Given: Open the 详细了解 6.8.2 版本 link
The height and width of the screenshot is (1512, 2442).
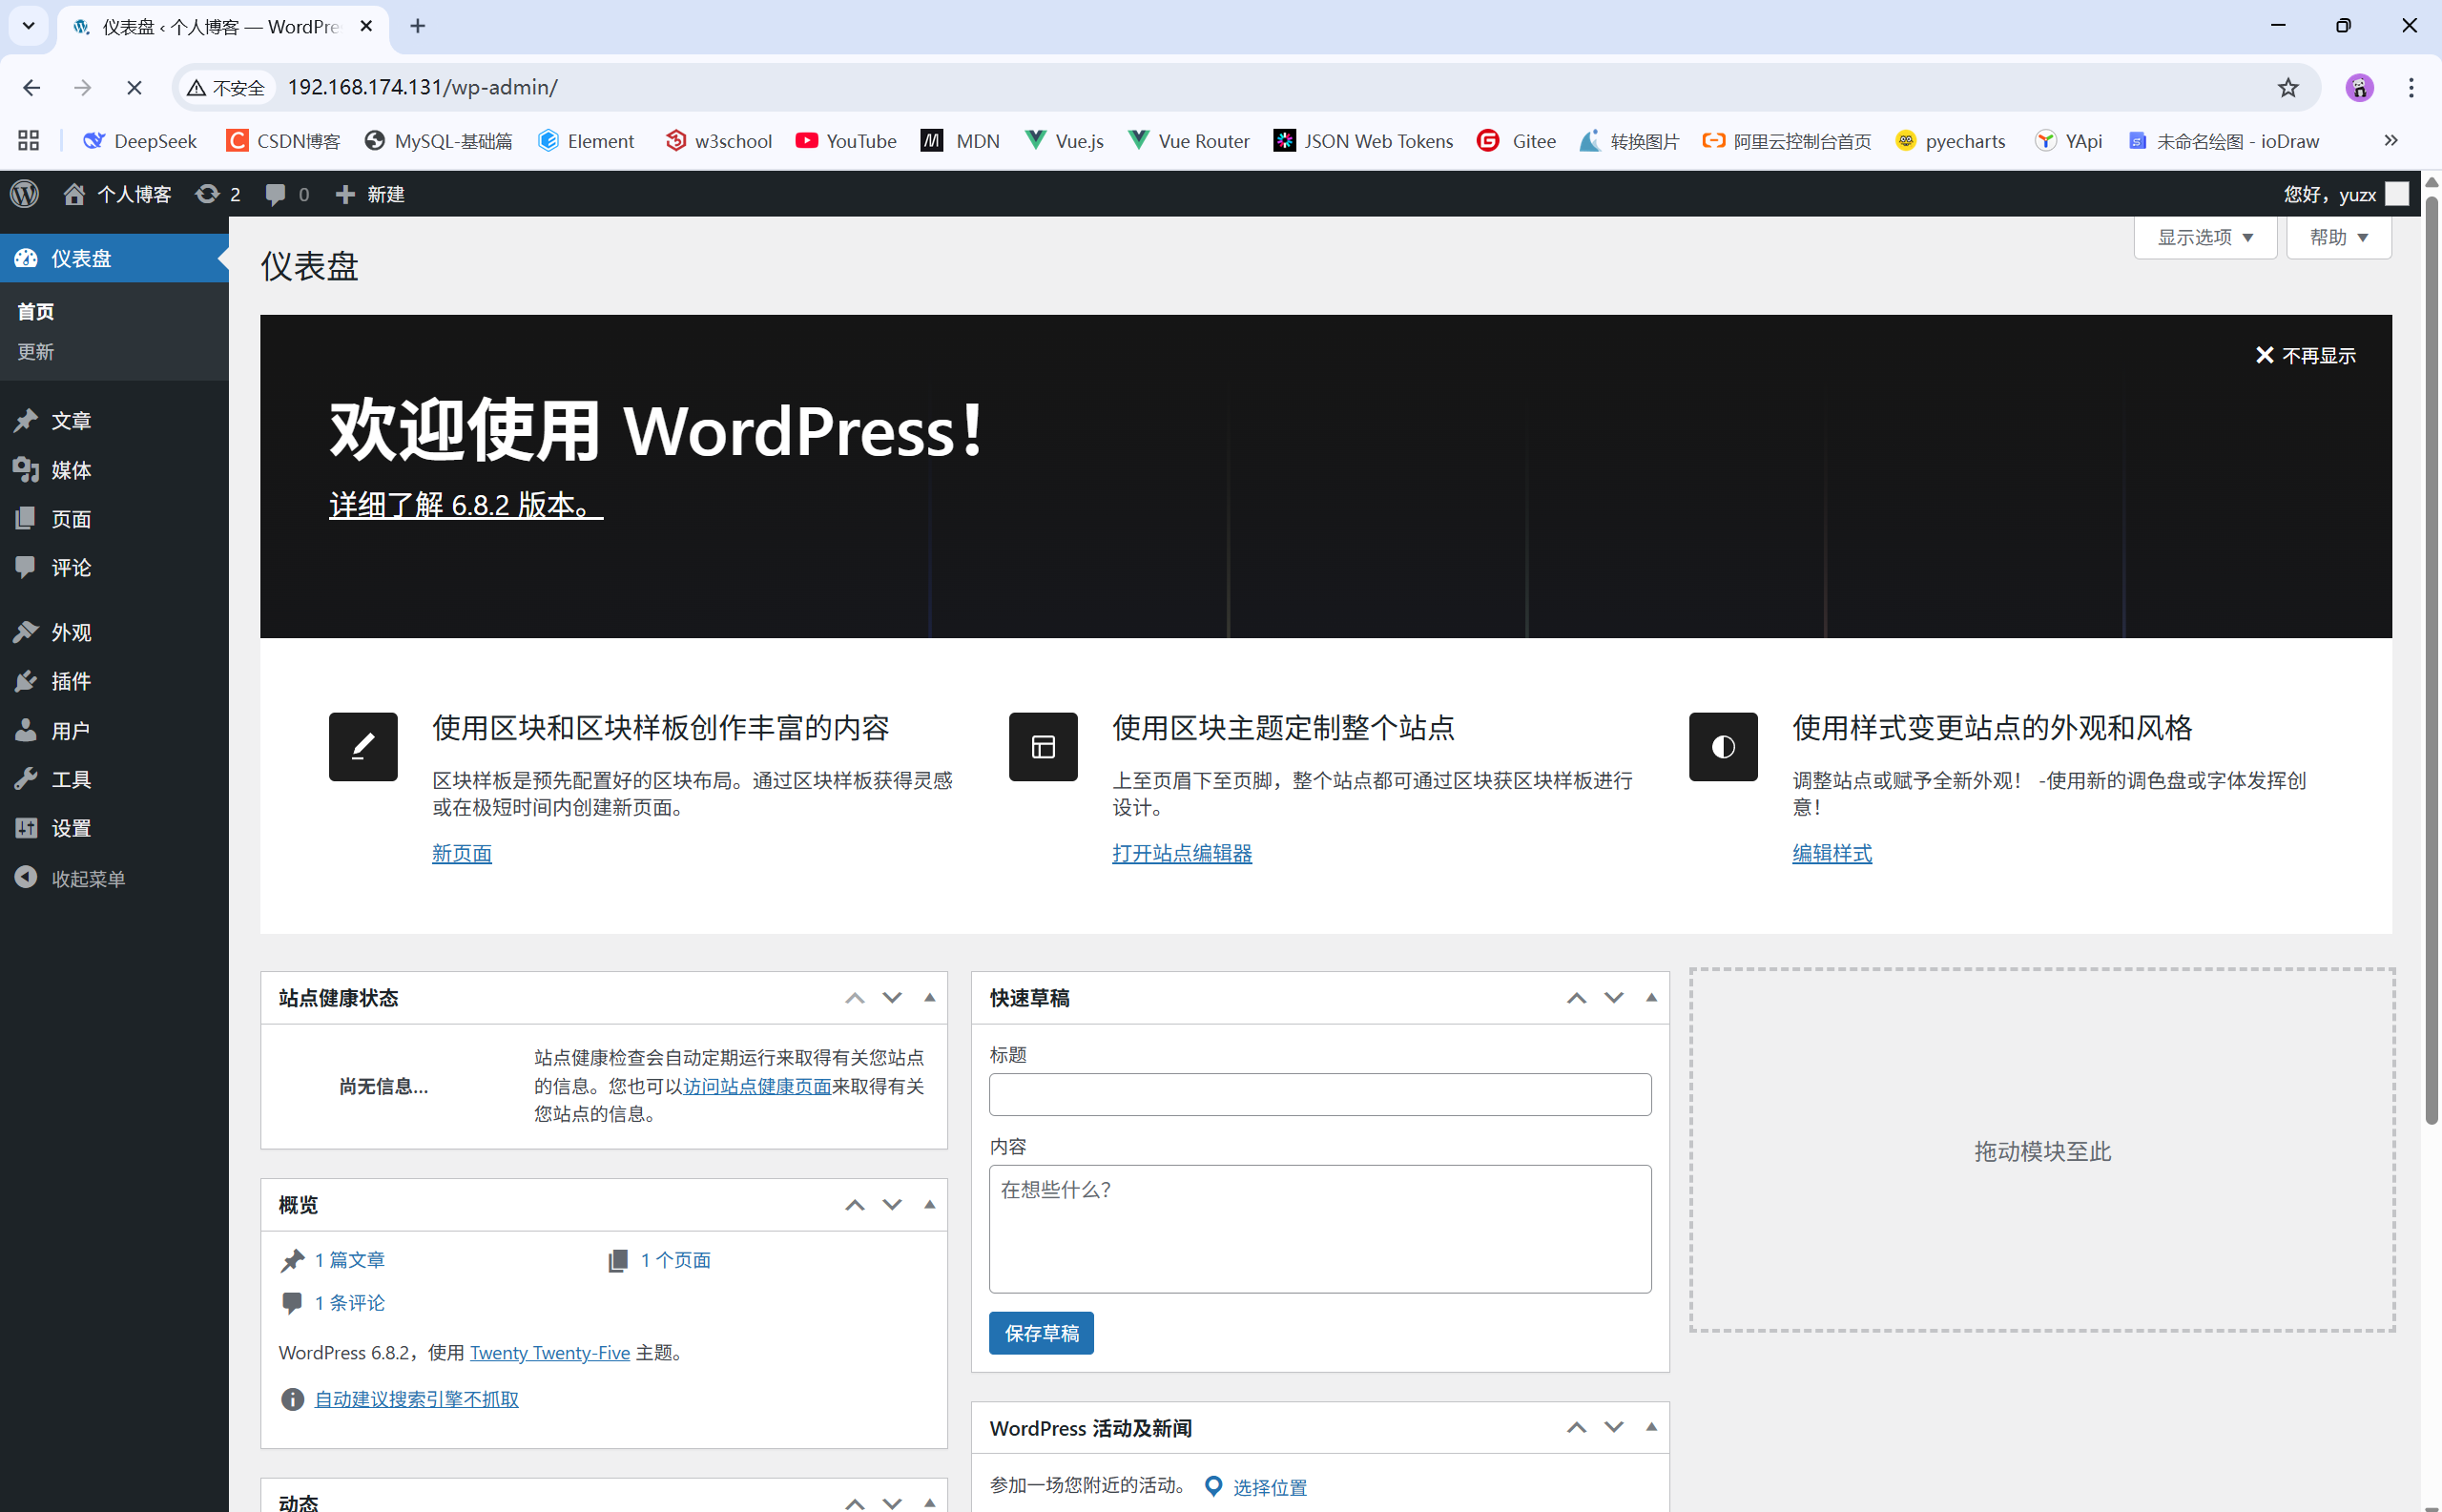Looking at the screenshot, I should click(x=465, y=505).
